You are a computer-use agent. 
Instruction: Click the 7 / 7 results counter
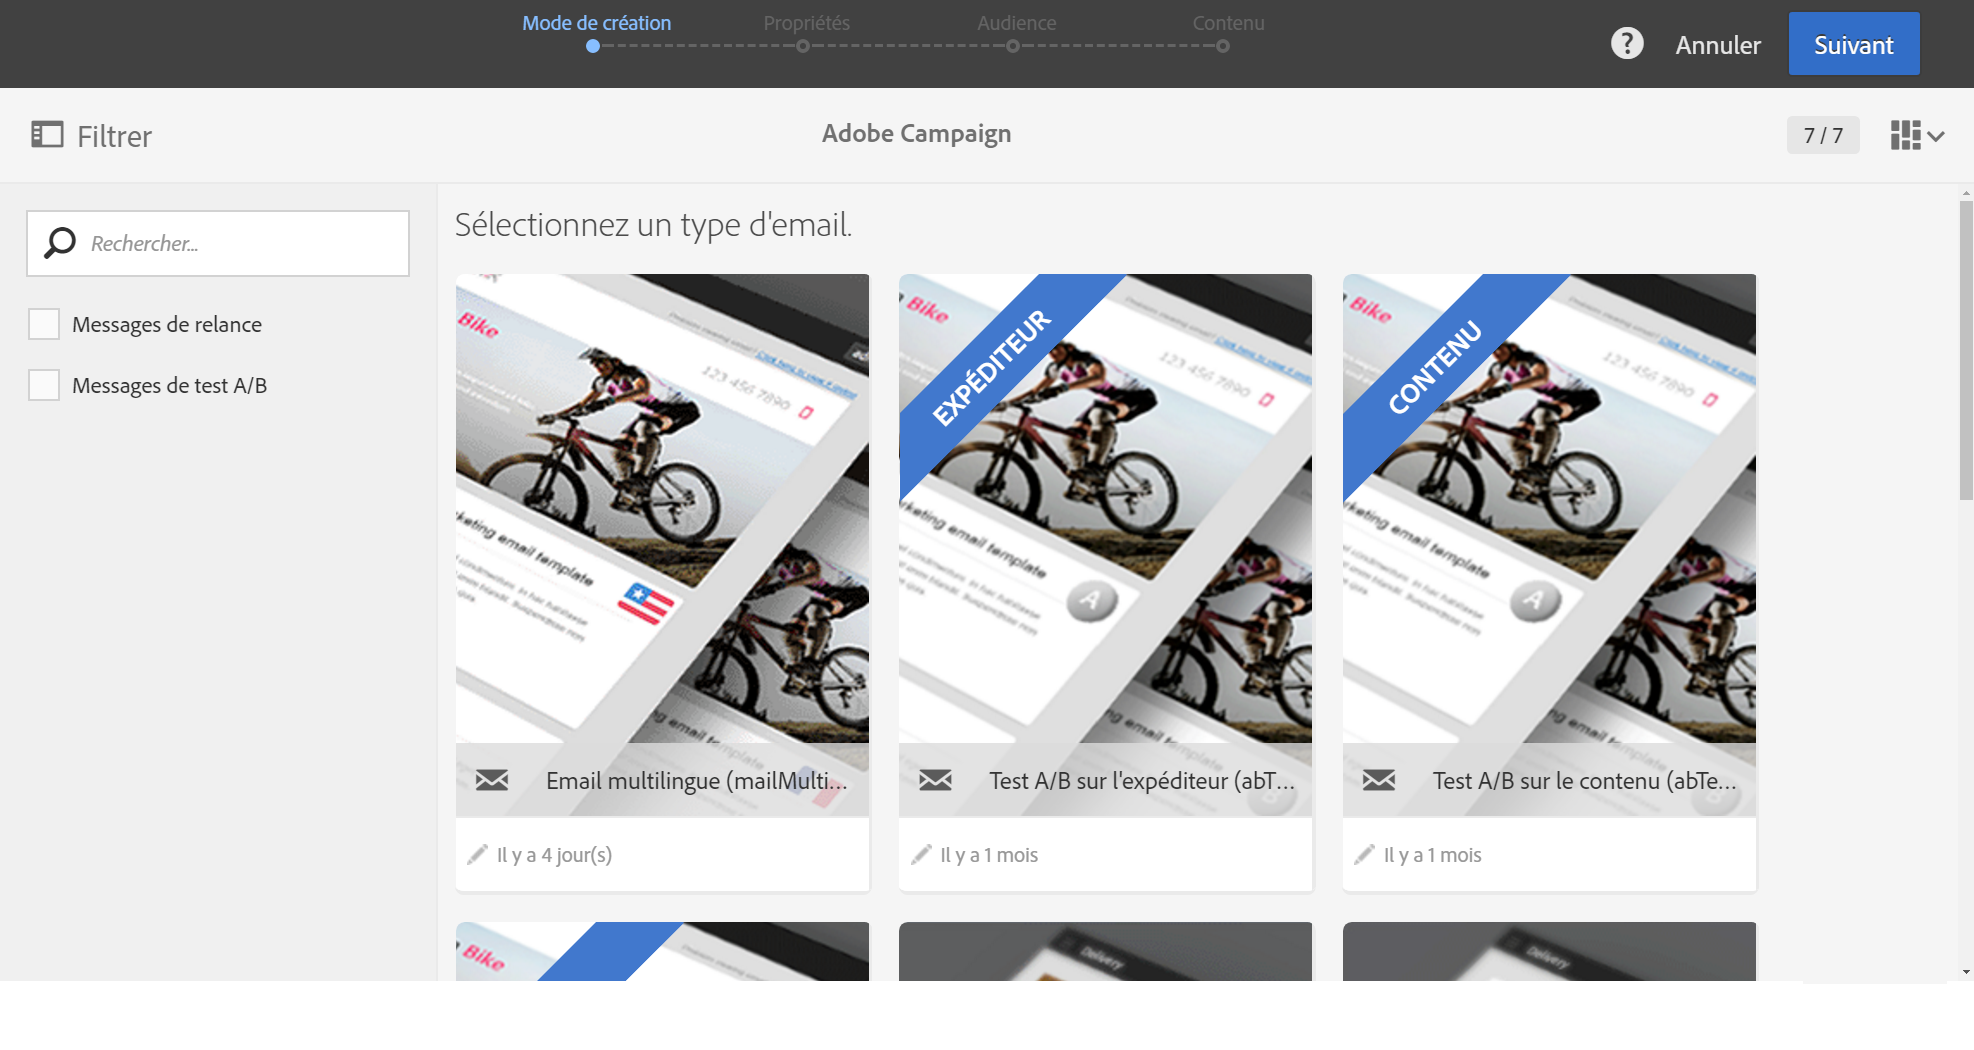[x=1823, y=135]
